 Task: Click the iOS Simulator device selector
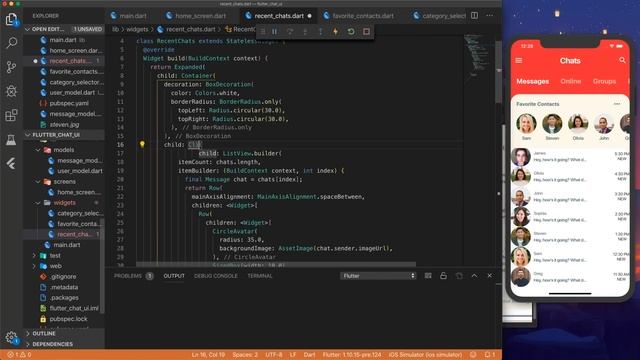(425, 355)
